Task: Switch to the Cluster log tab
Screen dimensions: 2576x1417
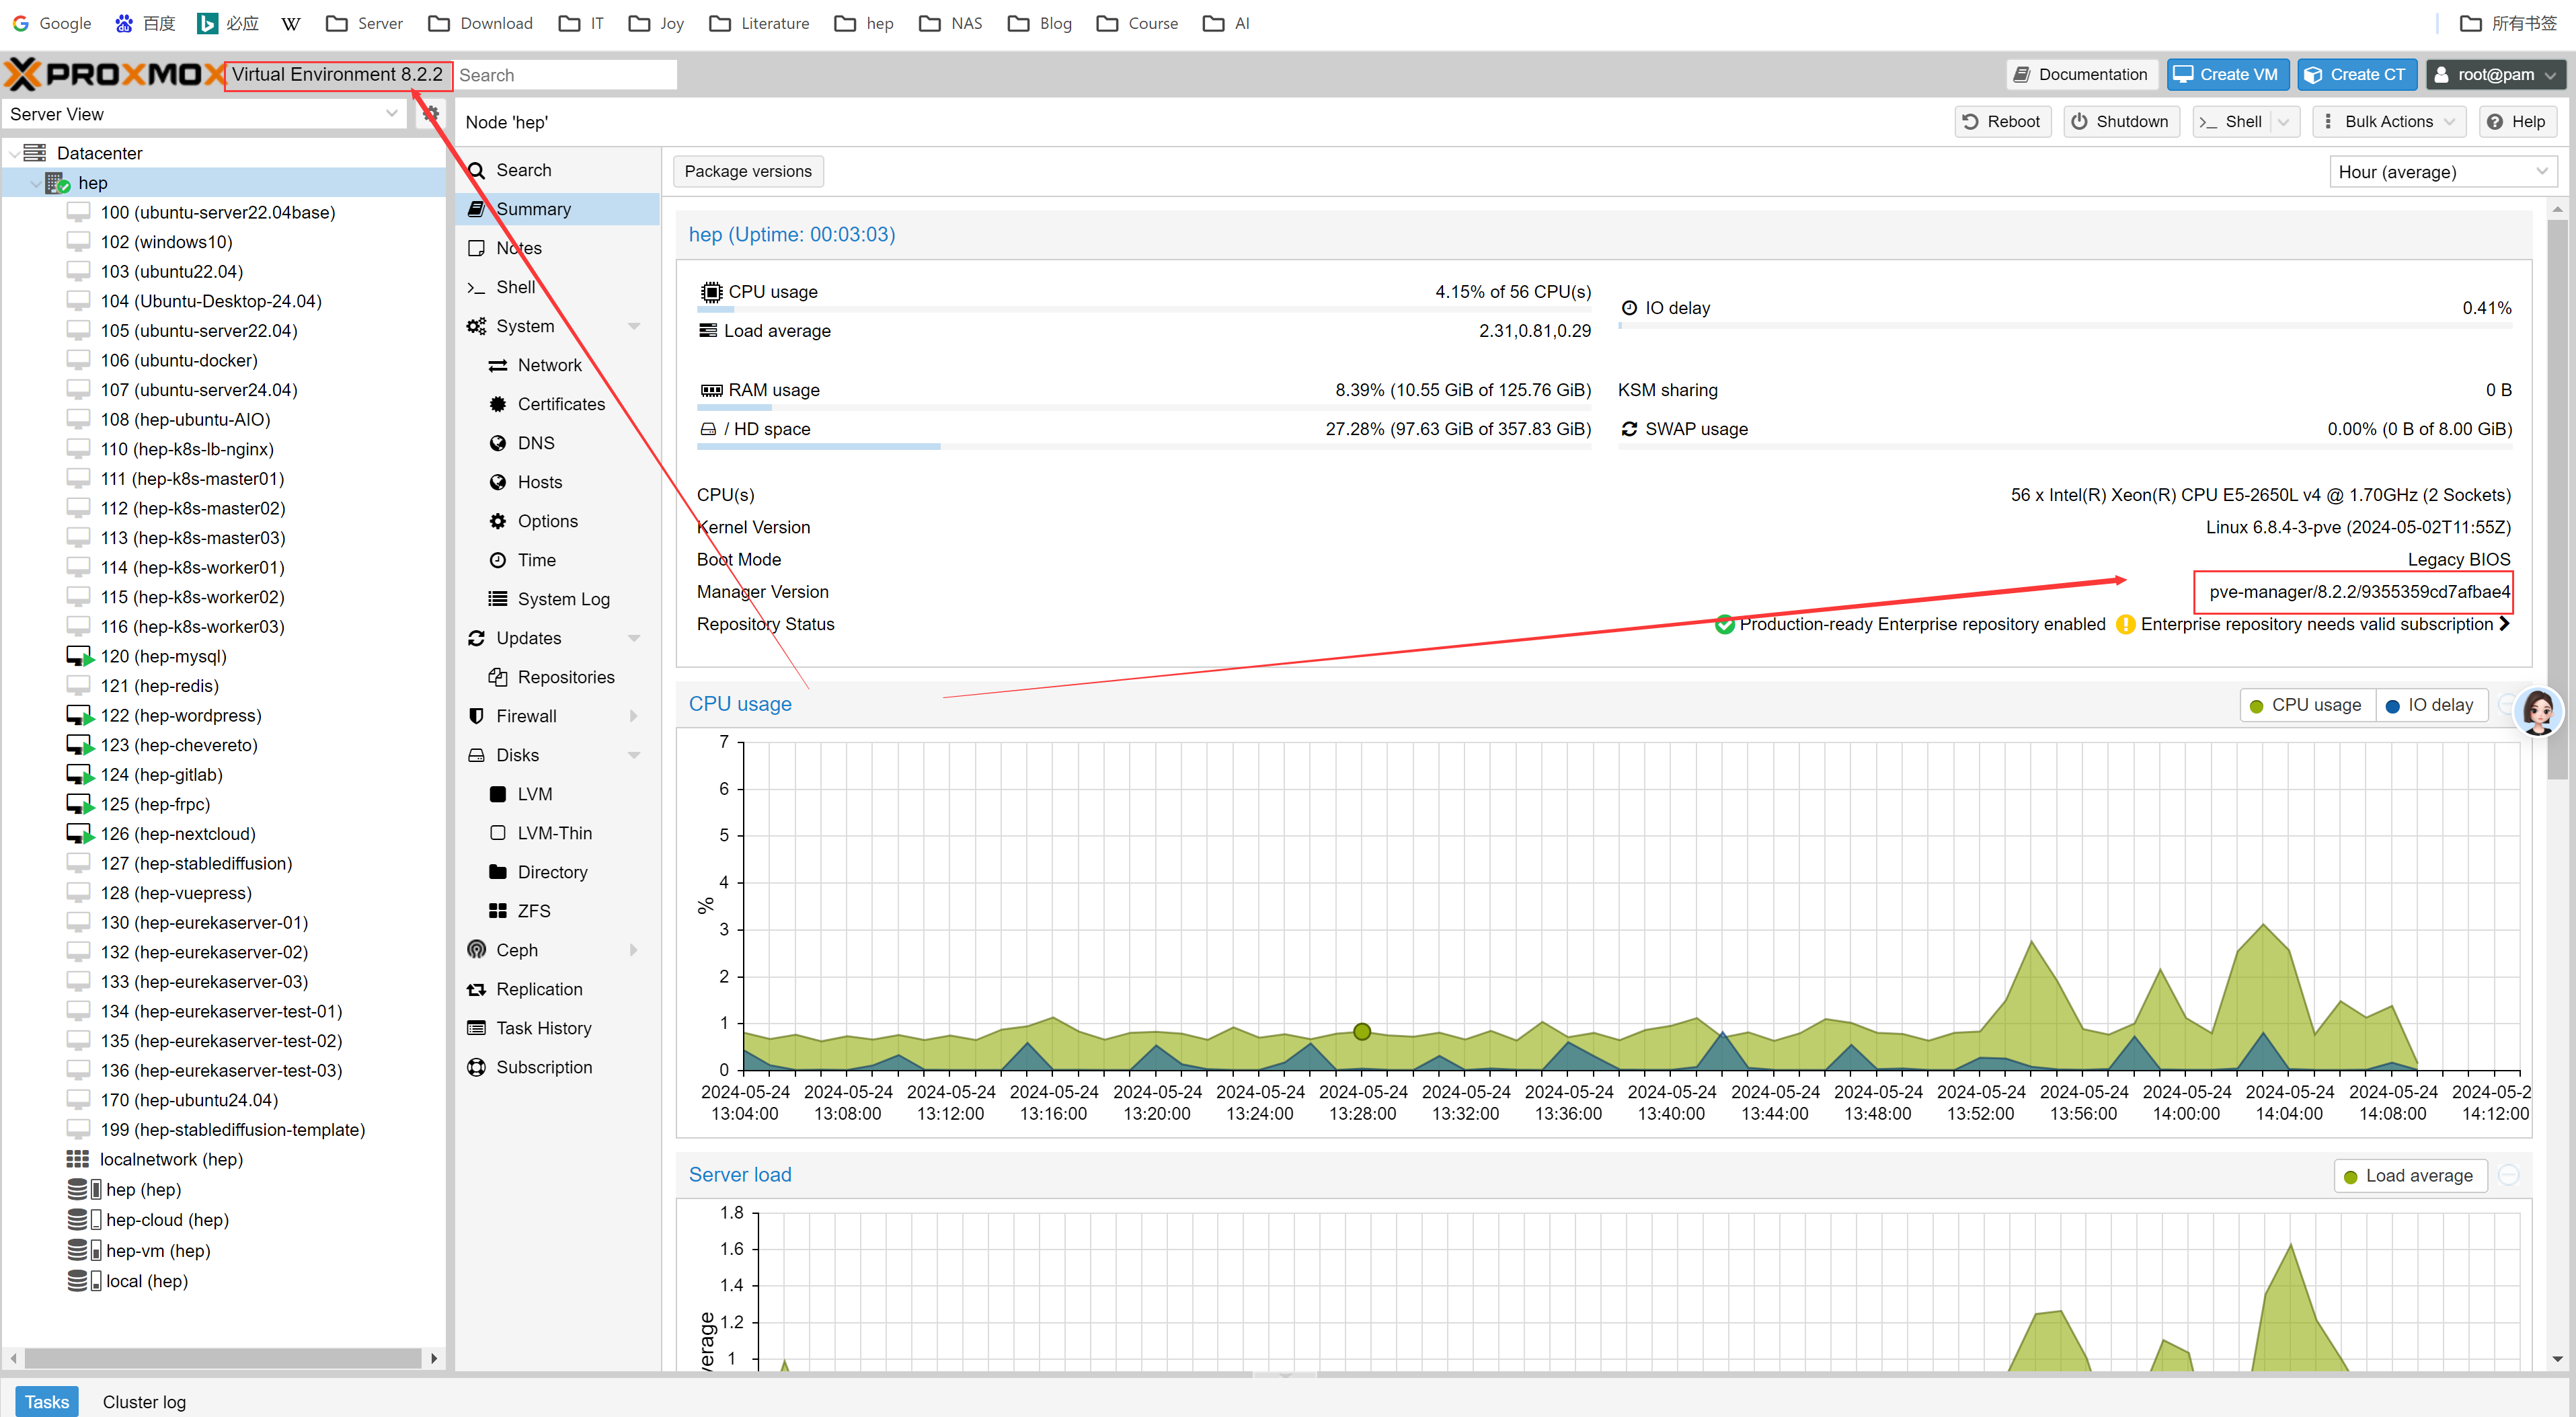Action: [144, 1401]
